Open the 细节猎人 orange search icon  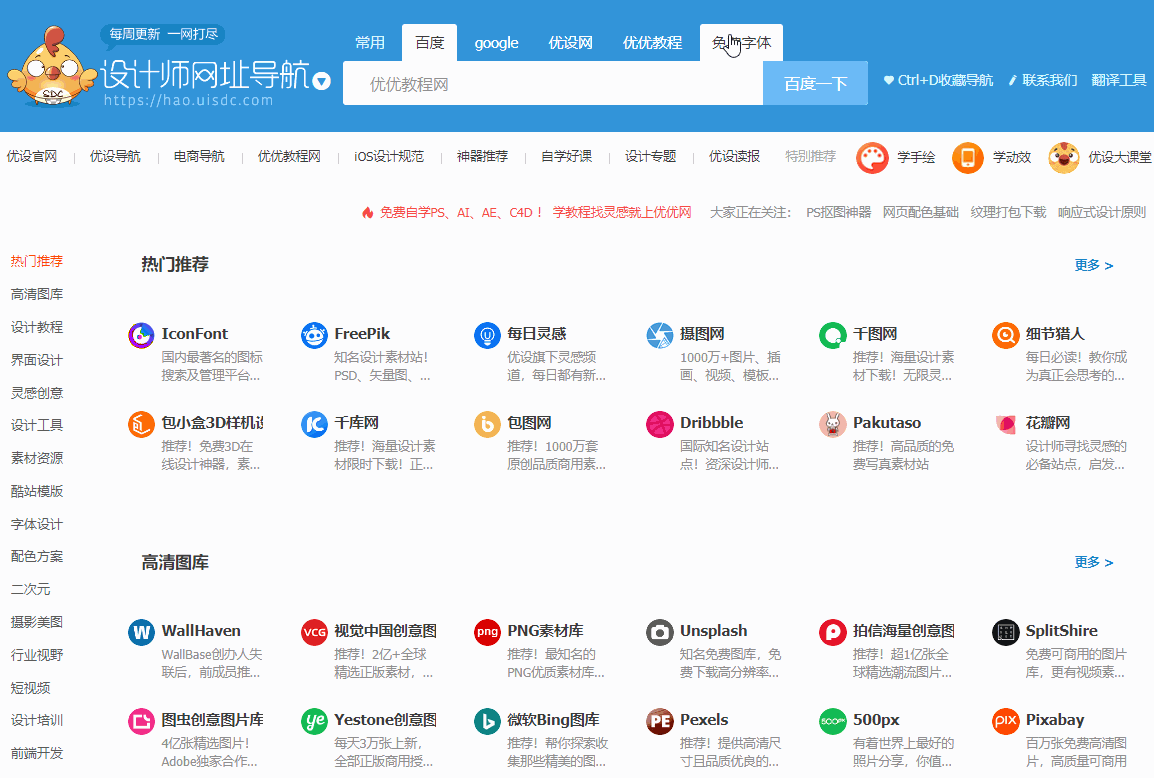coord(1005,335)
